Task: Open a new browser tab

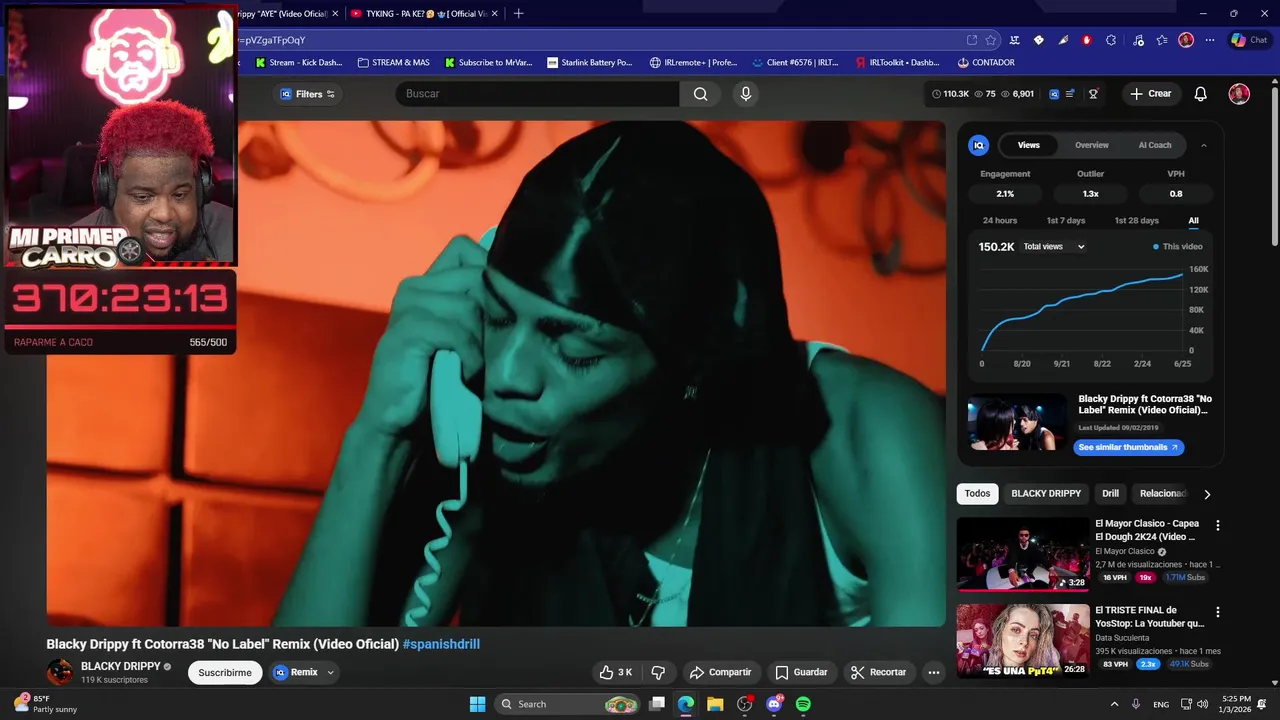Action: click(x=518, y=13)
